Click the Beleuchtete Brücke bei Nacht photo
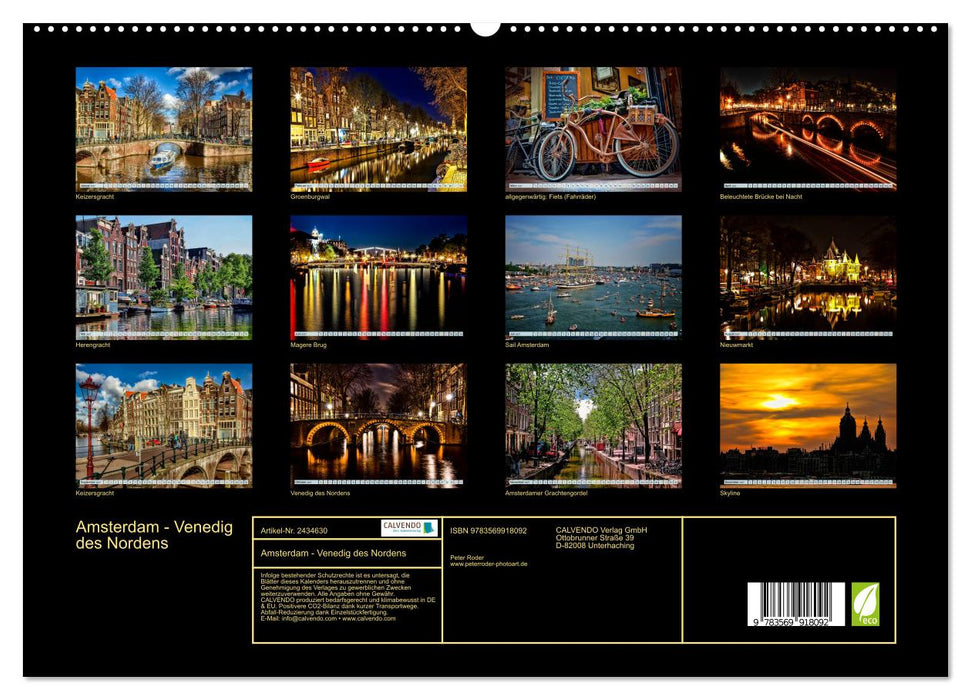The image size is (971, 700). point(808,129)
